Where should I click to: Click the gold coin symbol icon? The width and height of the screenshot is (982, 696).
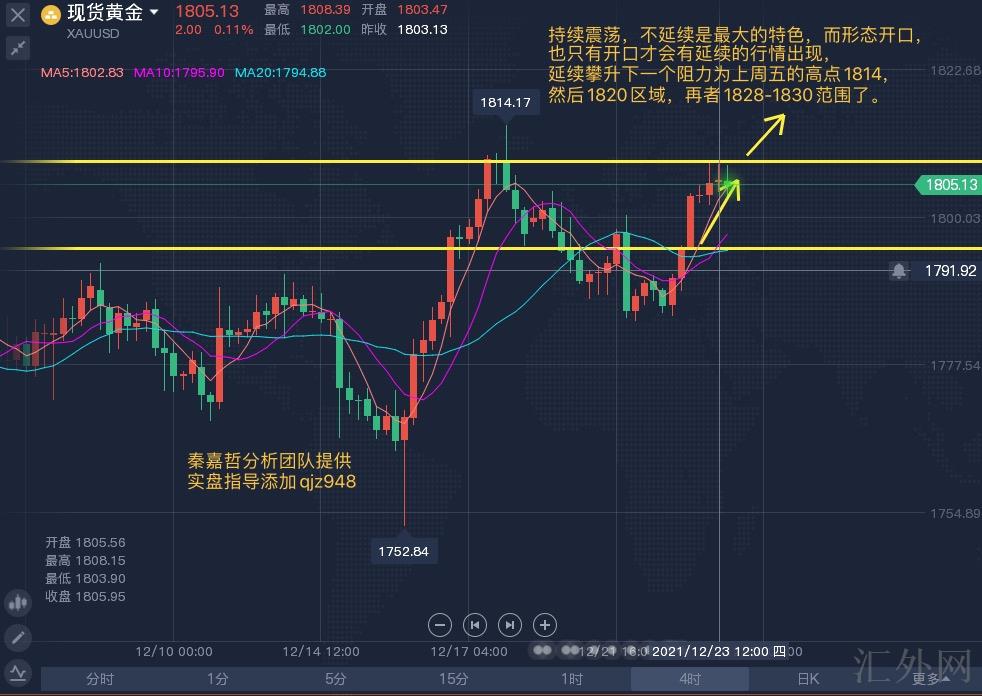tap(51, 14)
